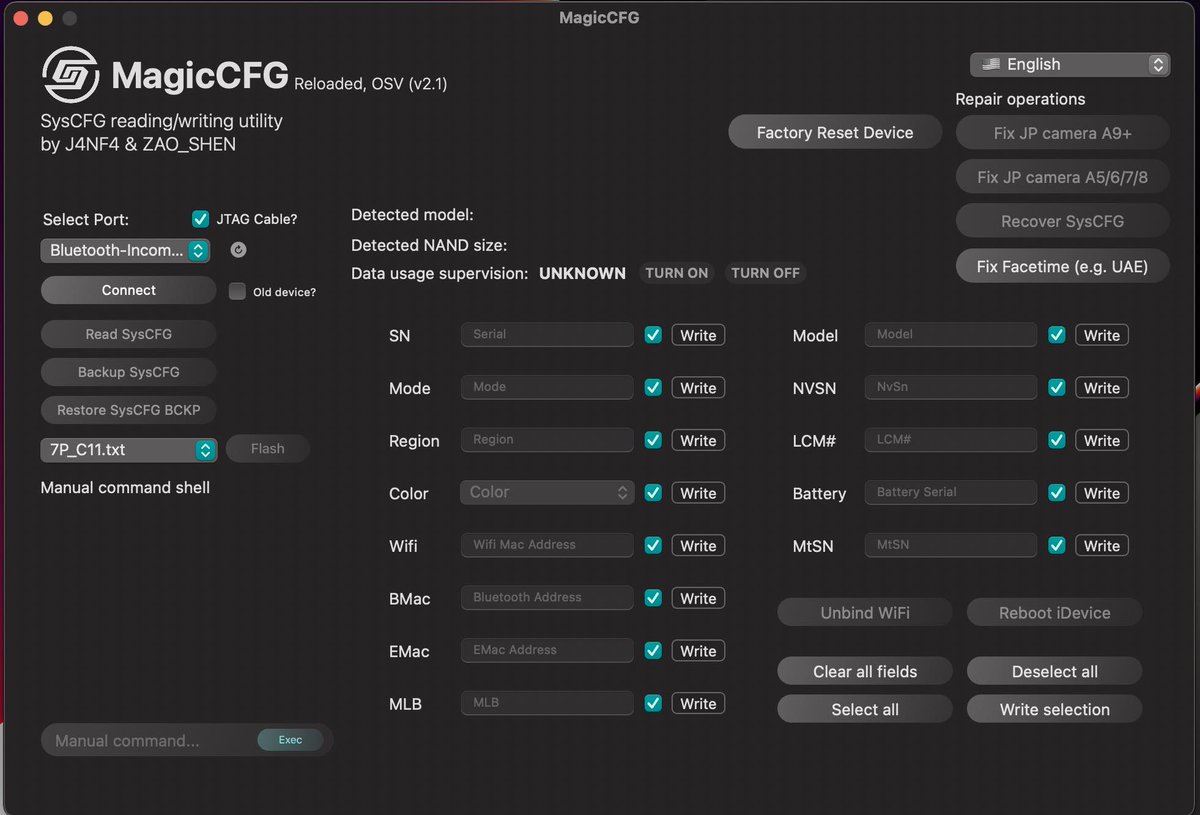
Task: Toggle the JTAG Cable checkbox
Action: (200, 219)
